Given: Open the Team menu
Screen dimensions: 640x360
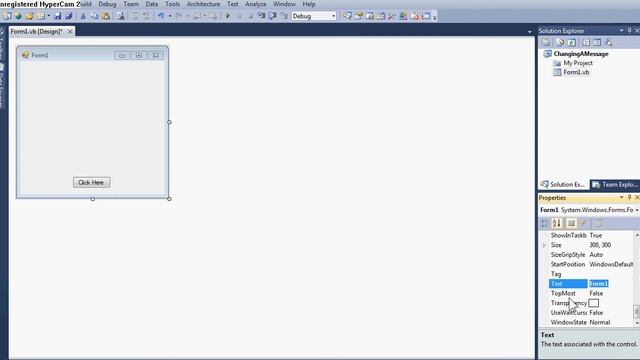Looking at the screenshot, I should [x=131, y=4].
